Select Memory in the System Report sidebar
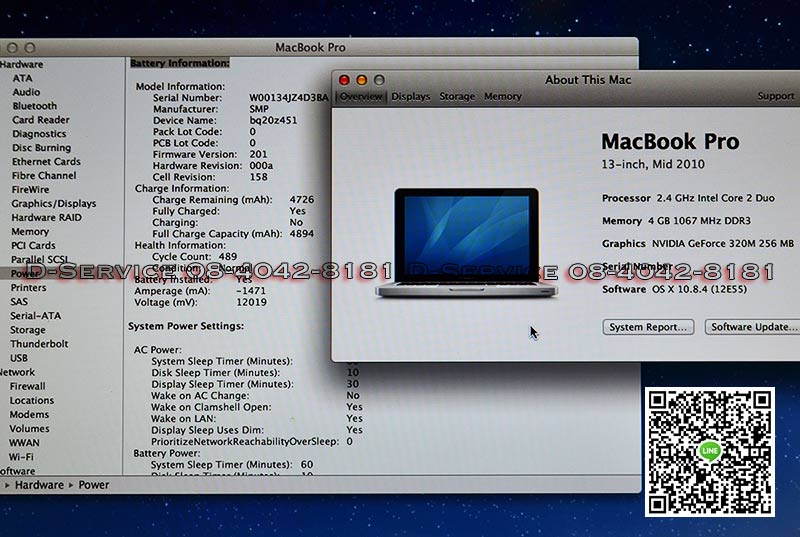 pos(30,232)
